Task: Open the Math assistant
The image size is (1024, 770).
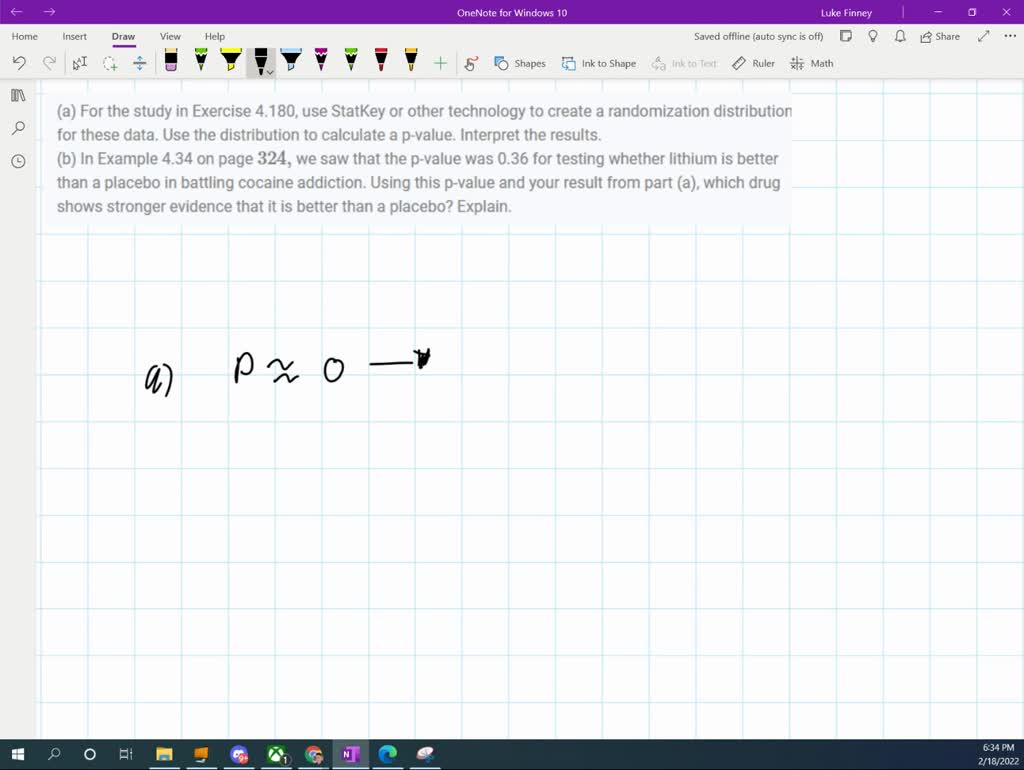Action: (812, 63)
